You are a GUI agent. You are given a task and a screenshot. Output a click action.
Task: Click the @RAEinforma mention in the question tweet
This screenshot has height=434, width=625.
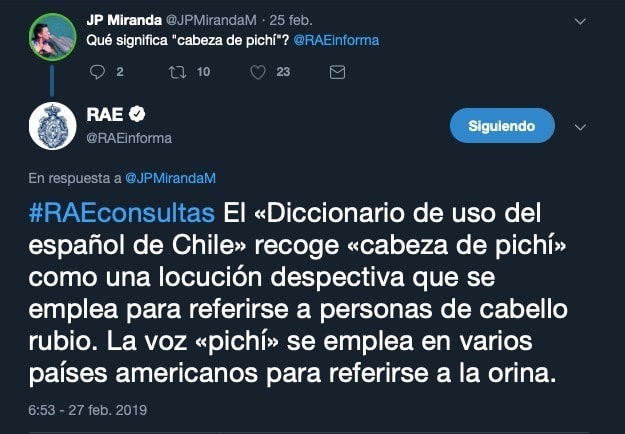tap(336, 40)
